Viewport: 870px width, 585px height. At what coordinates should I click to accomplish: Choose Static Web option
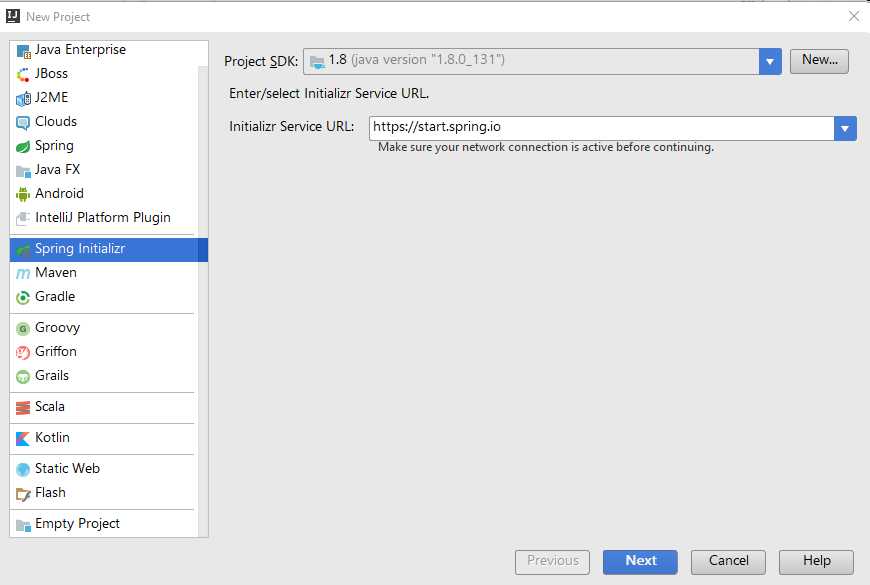(x=103, y=468)
